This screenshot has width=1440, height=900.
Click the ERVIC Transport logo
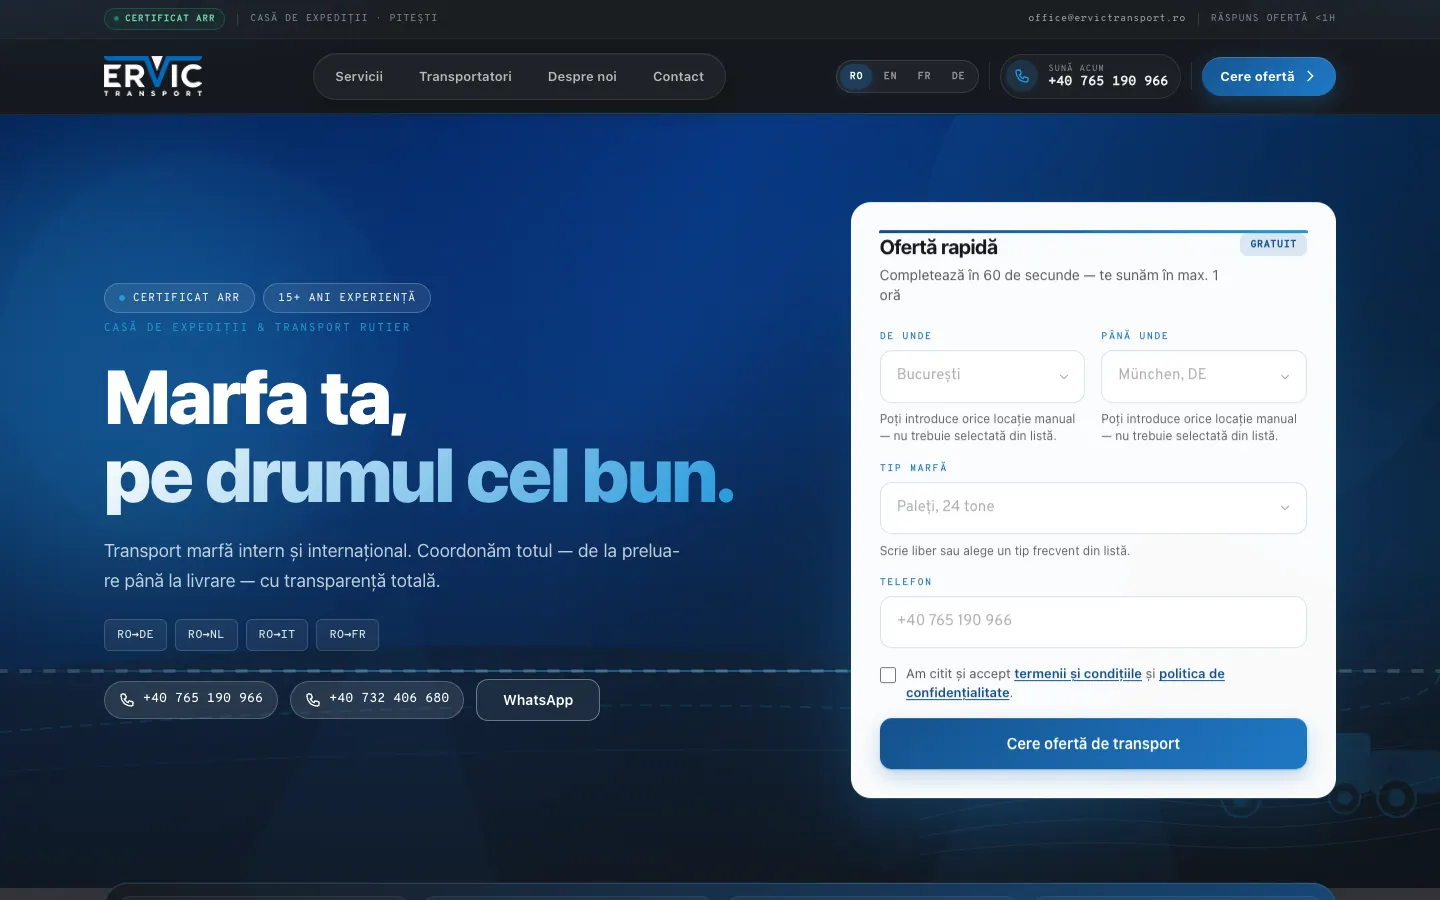(153, 76)
